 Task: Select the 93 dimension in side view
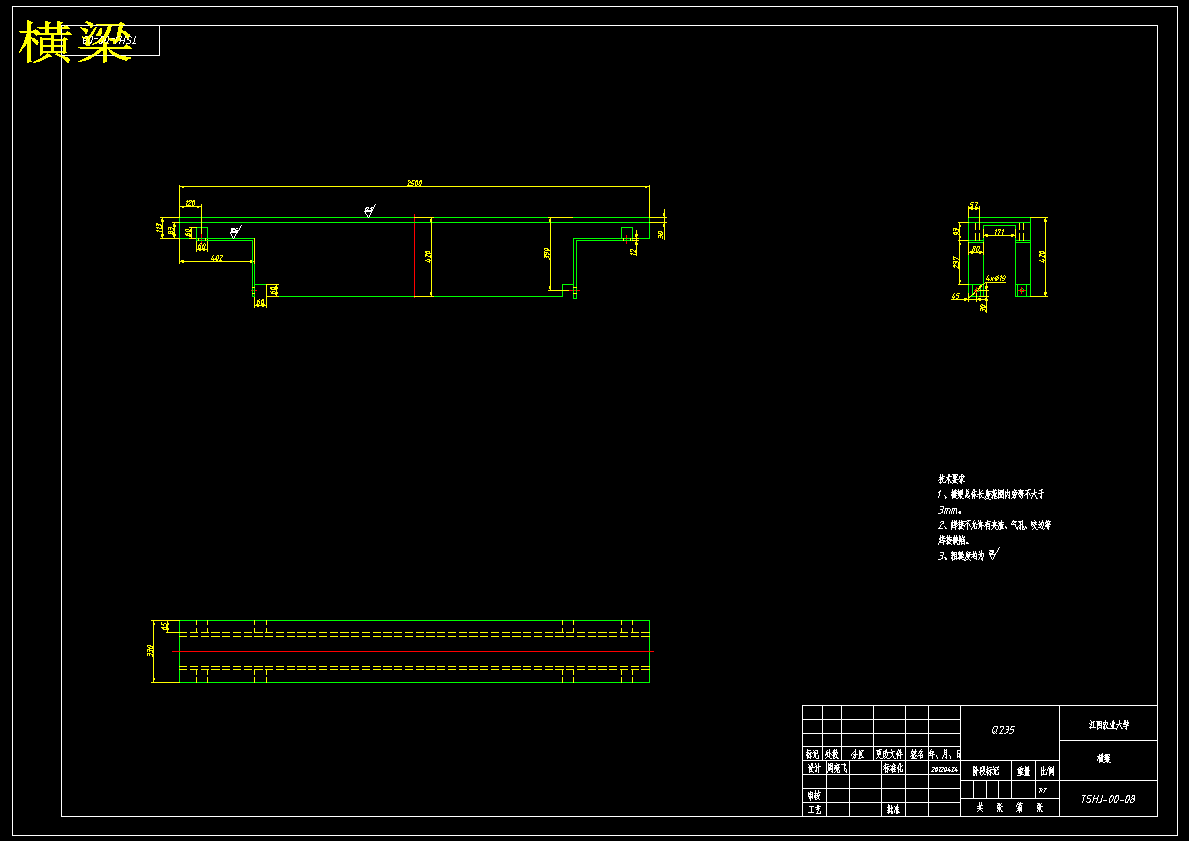pyautogui.click(x=955, y=231)
